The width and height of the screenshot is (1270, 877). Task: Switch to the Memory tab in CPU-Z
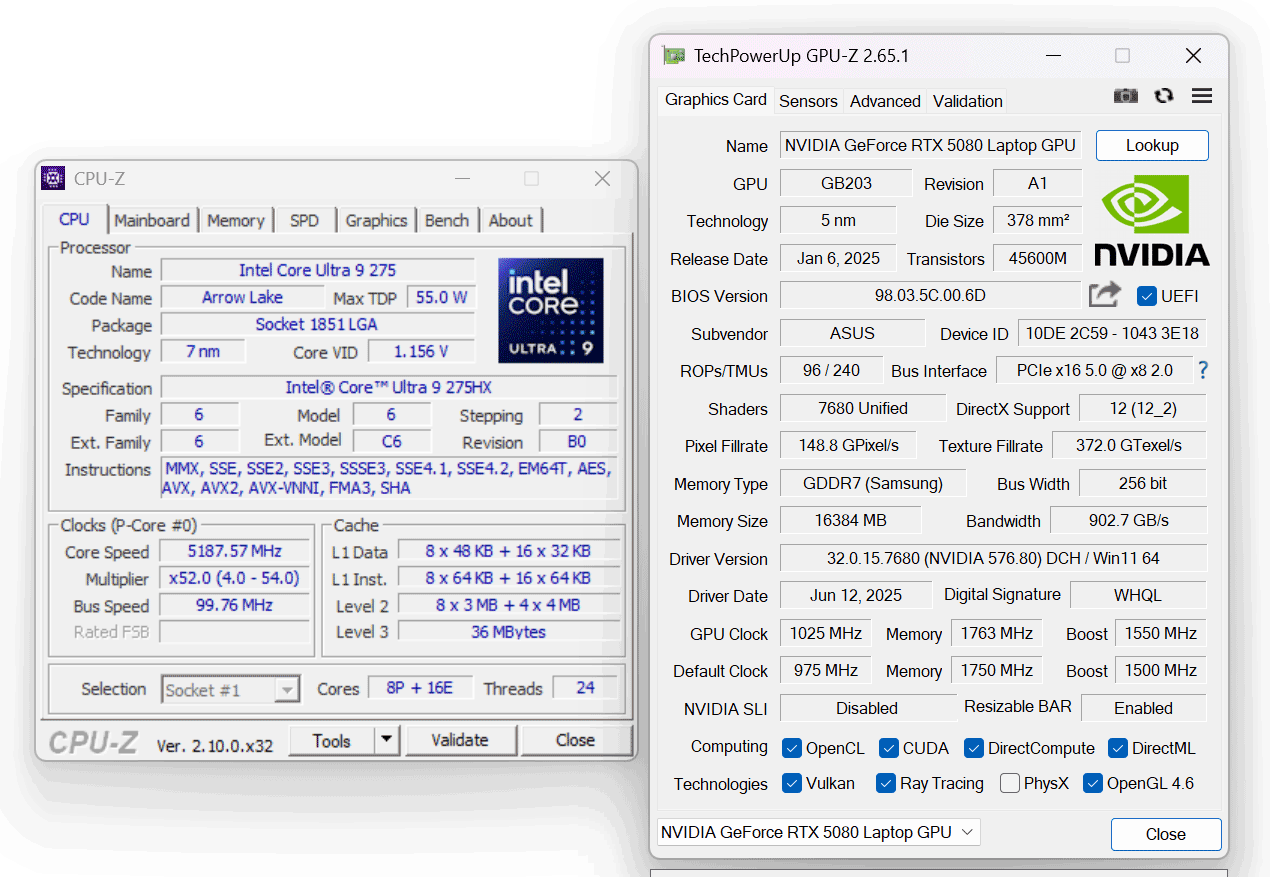236,220
